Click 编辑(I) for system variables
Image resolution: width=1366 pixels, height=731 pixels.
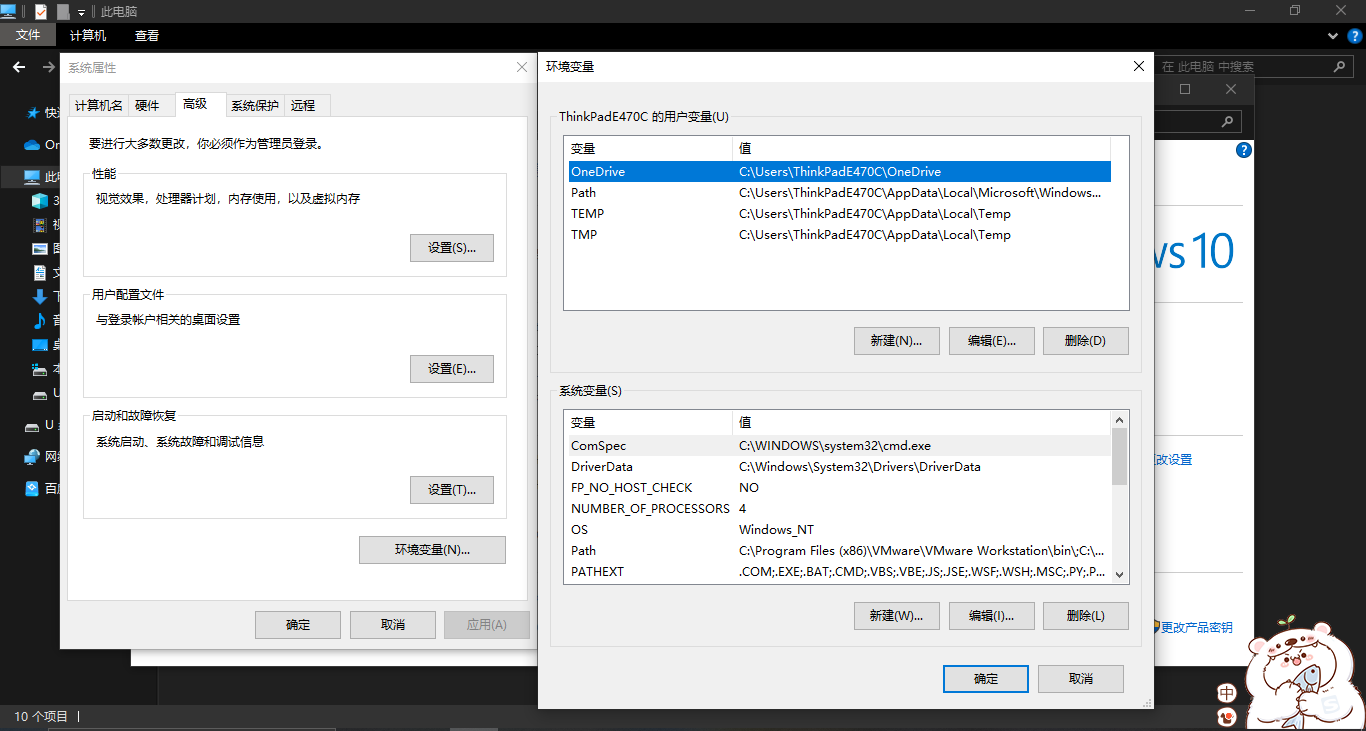point(992,615)
